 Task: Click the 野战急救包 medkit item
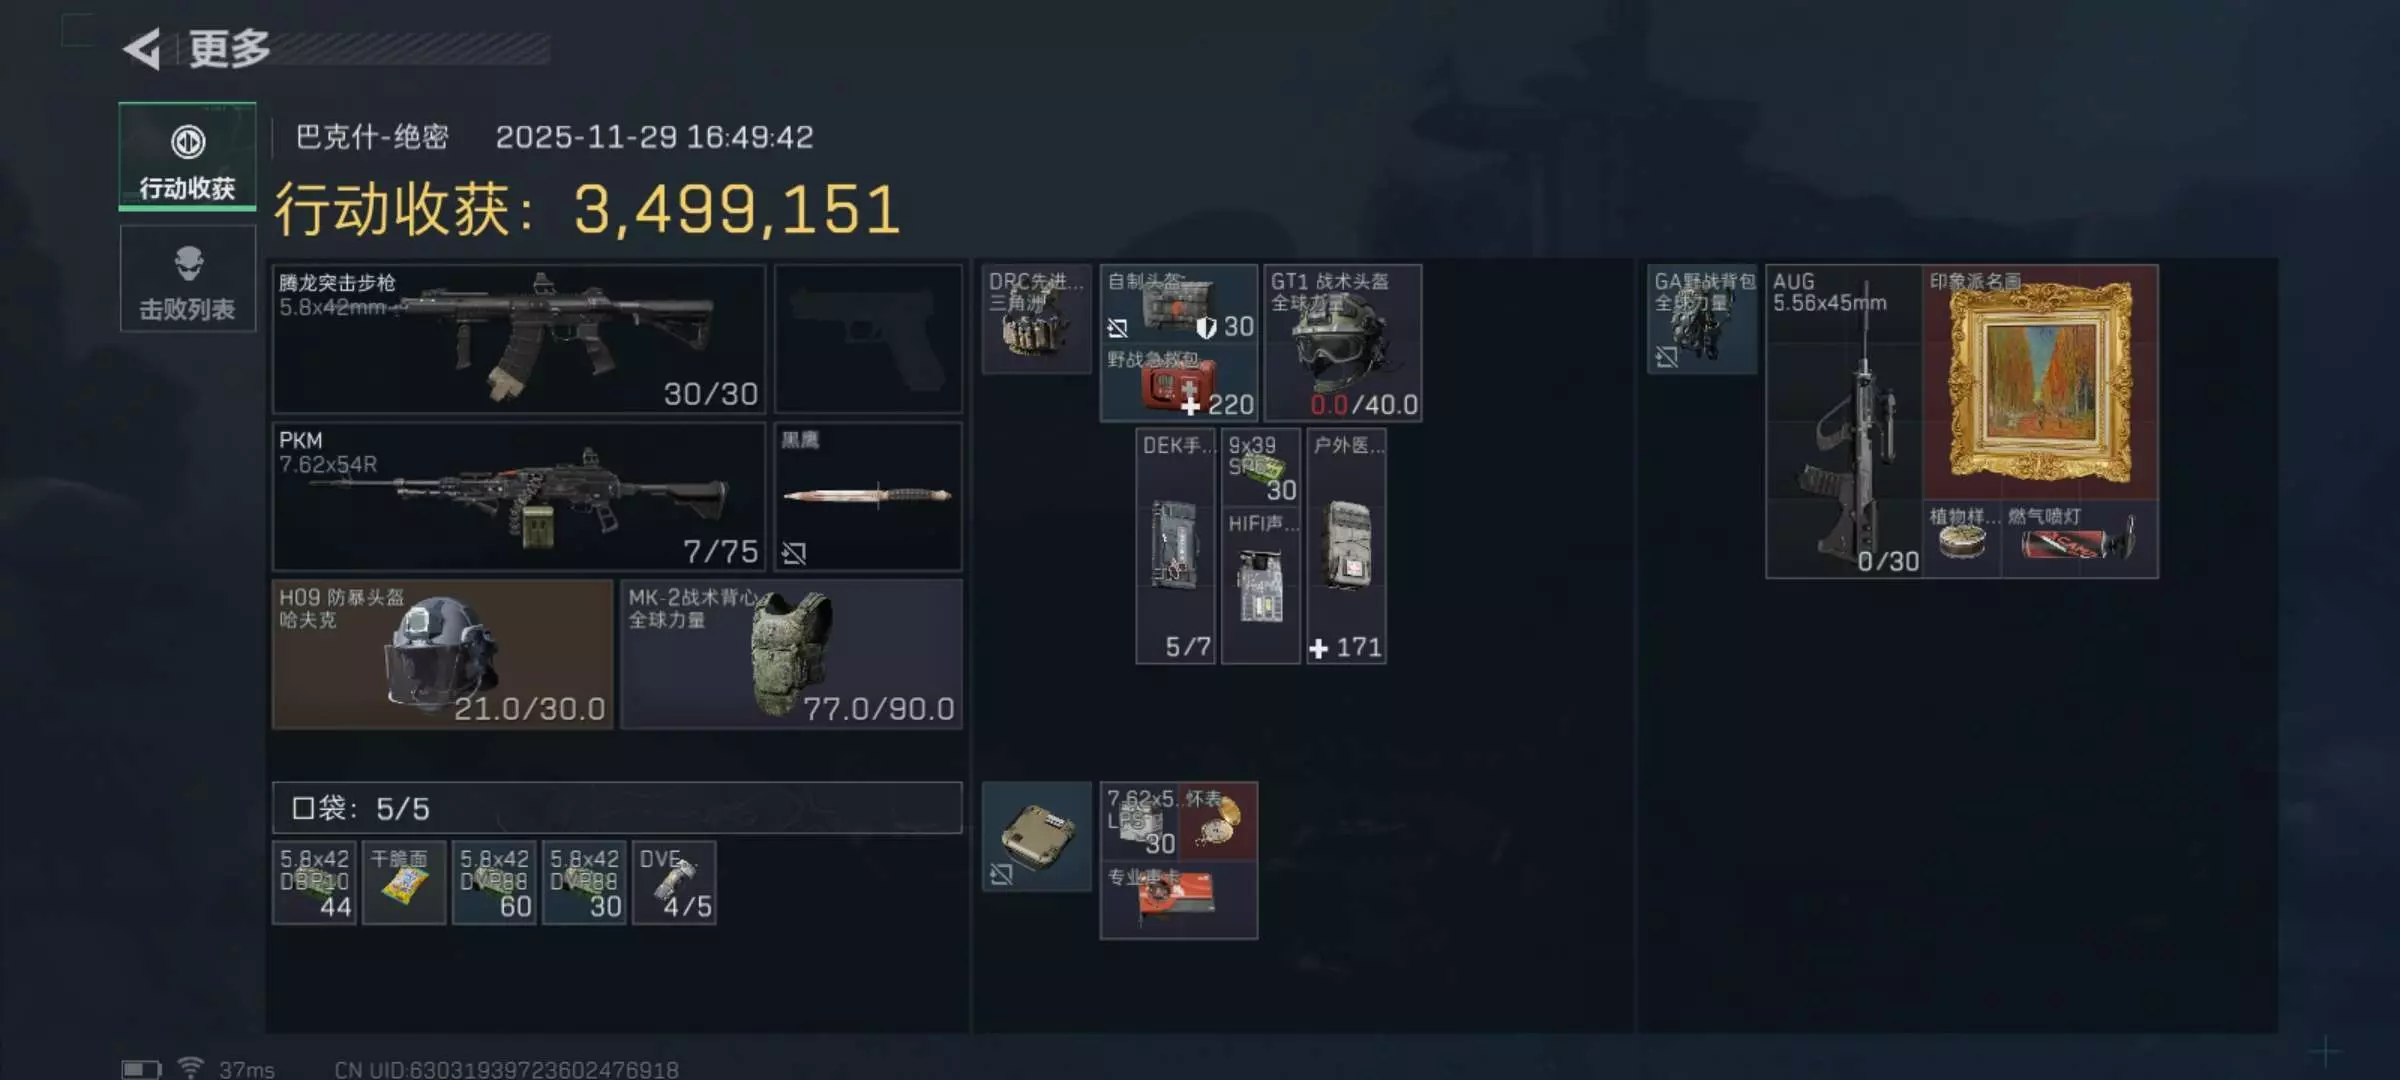point(1179,383)
